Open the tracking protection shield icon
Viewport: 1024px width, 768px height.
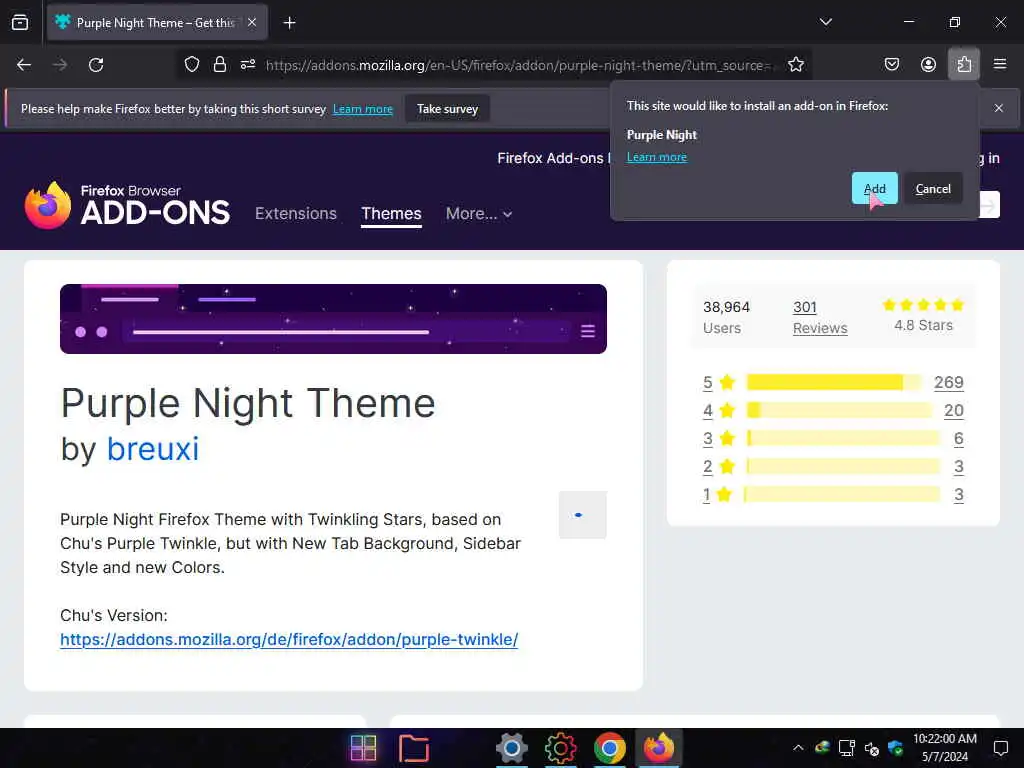191,65
